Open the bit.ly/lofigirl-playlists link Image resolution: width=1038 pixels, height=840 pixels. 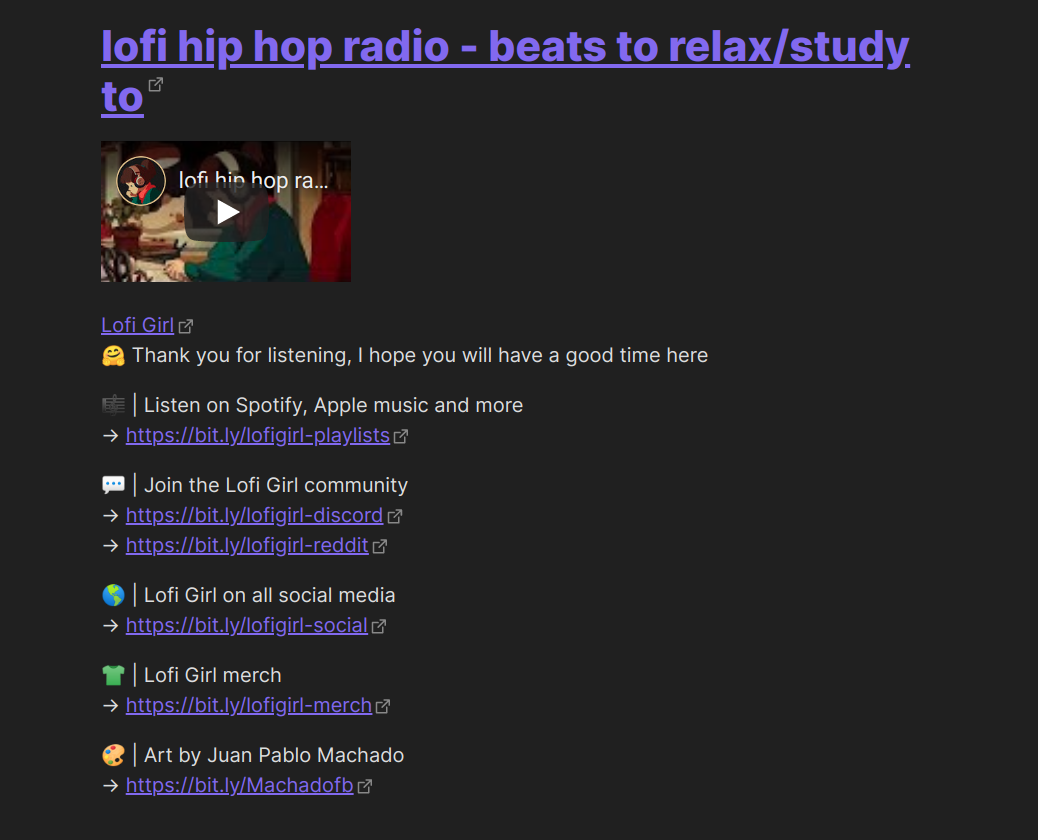[258, 436]
